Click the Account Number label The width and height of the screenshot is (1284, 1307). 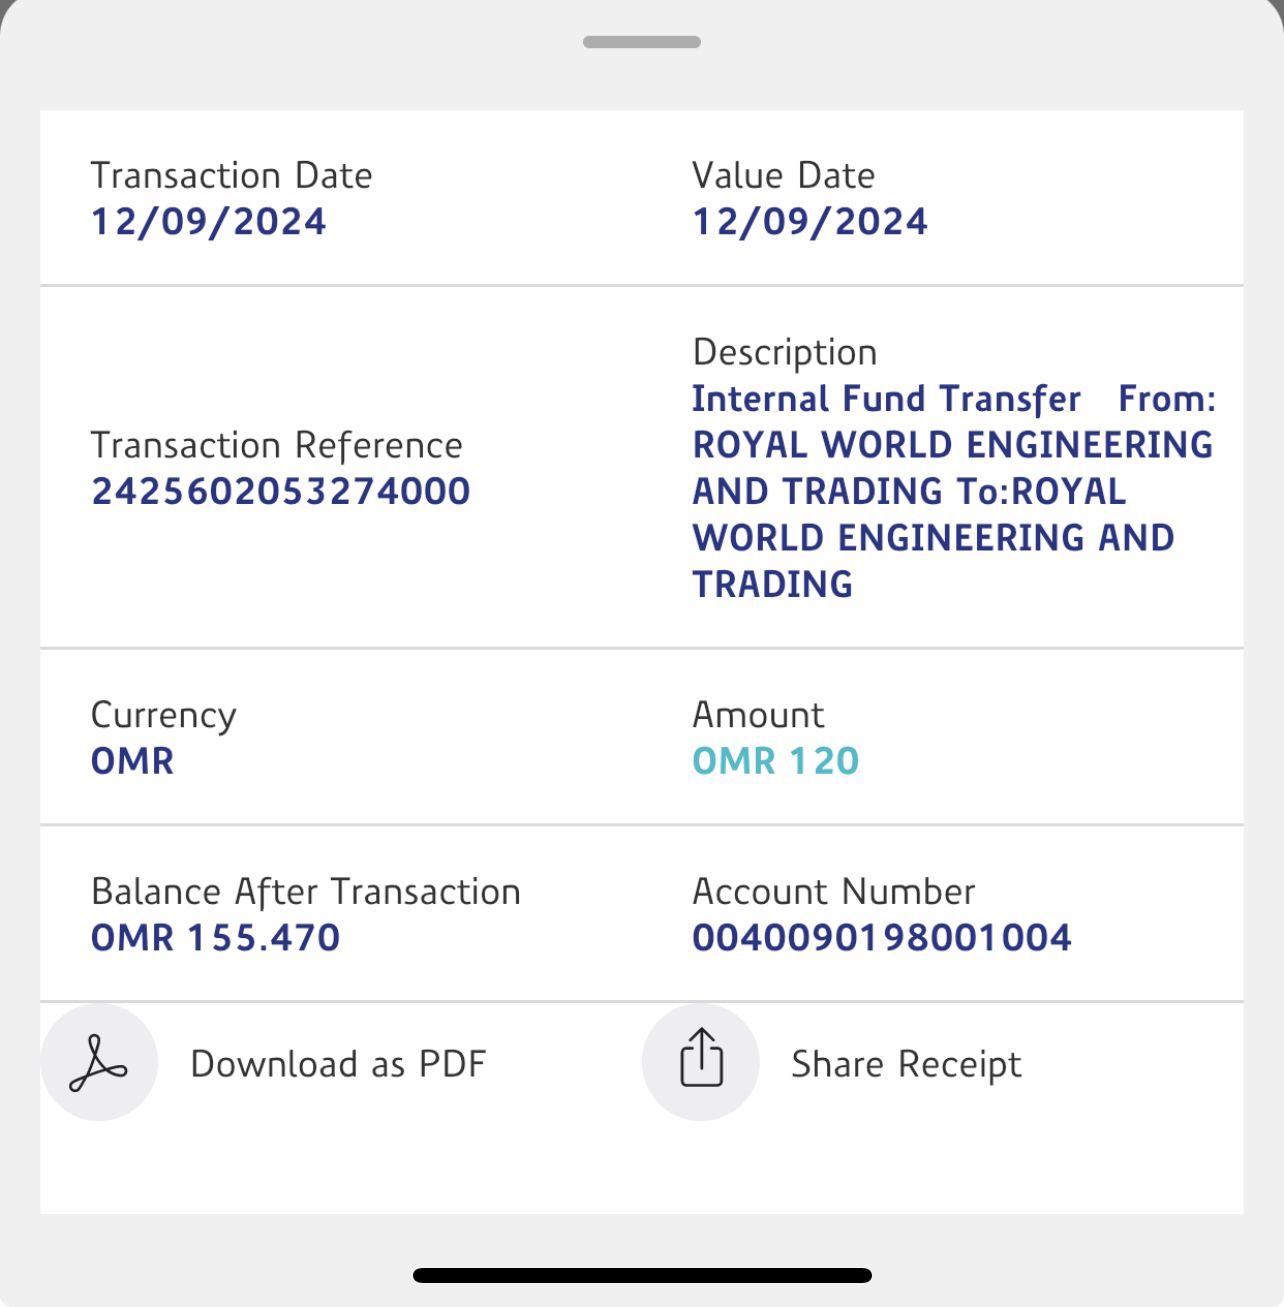(x=833, y=891)
